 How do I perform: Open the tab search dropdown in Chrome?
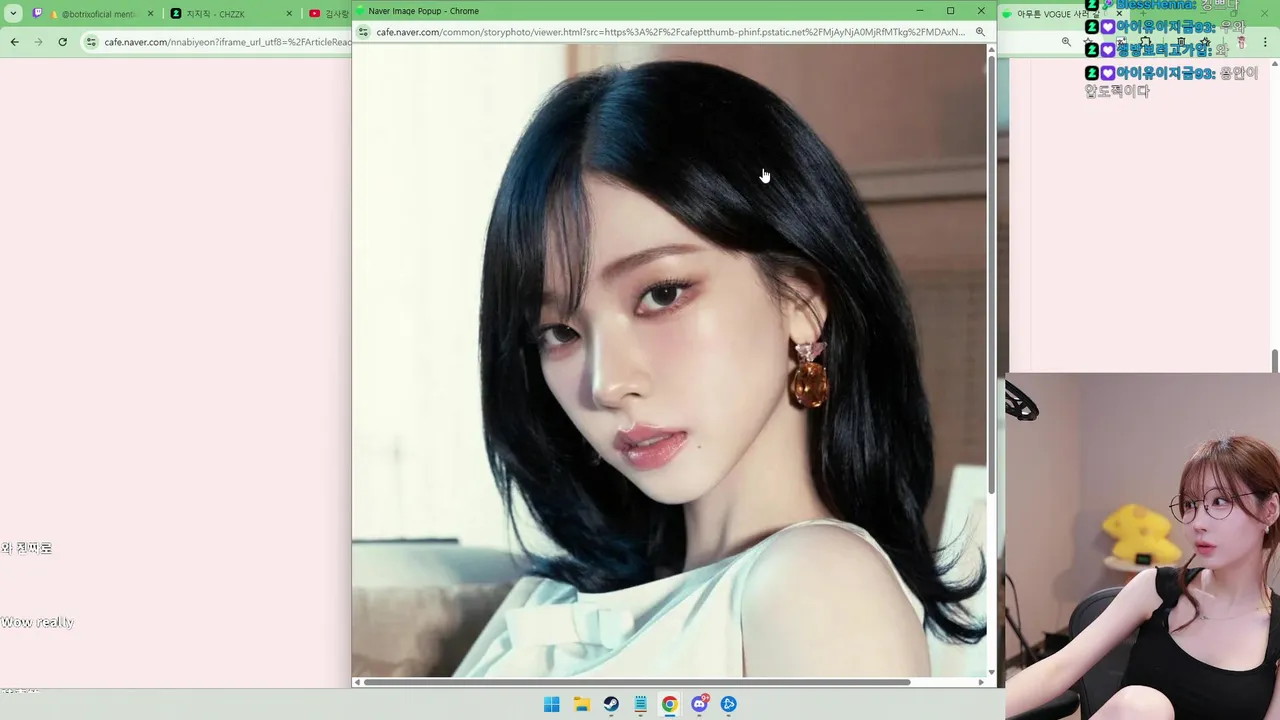[13, 14]
